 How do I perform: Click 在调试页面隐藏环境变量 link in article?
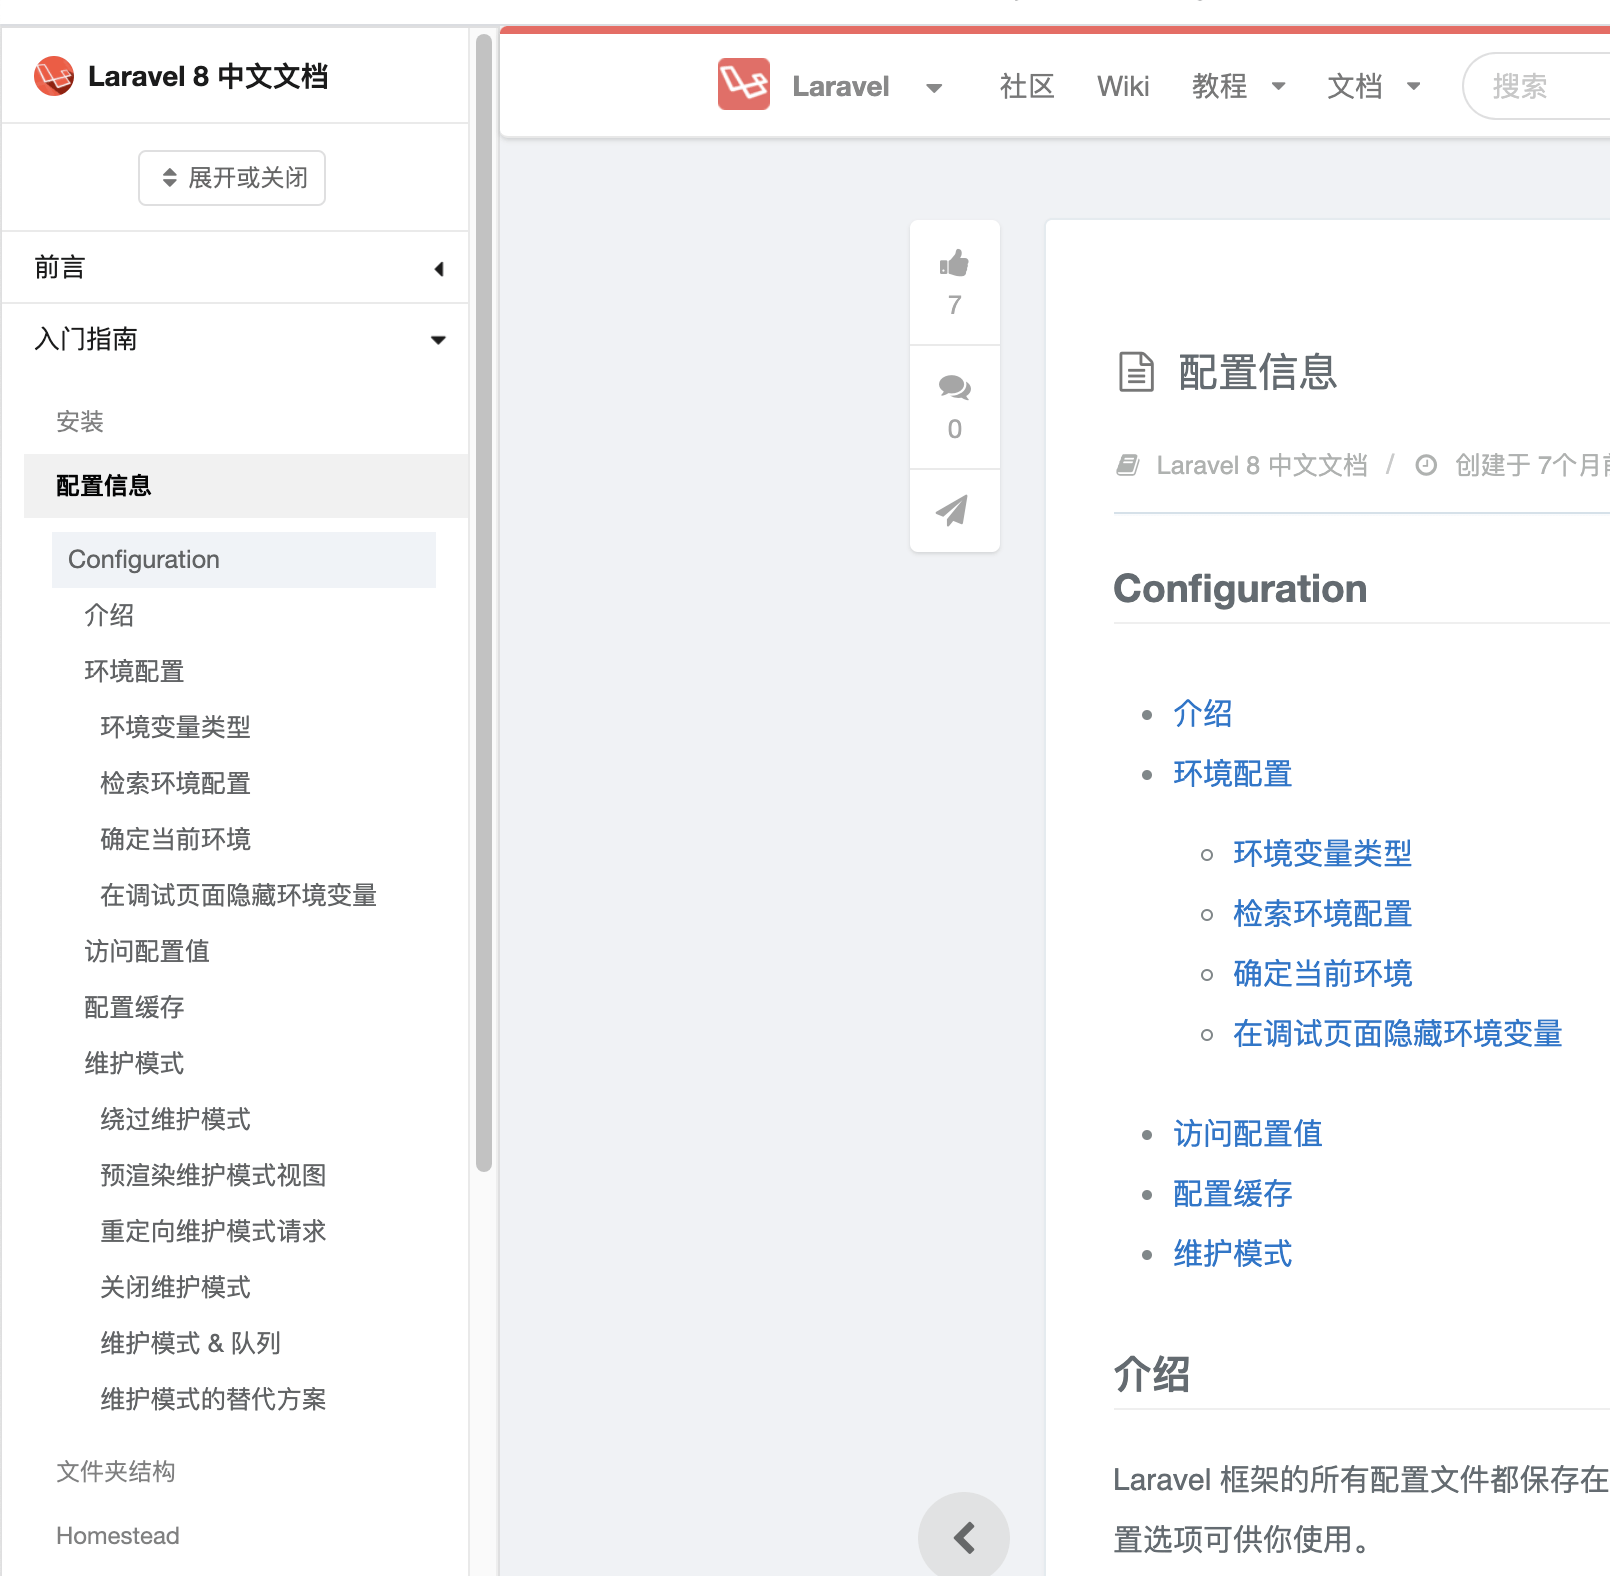pyautogui.click(x=1398, y=1034)
